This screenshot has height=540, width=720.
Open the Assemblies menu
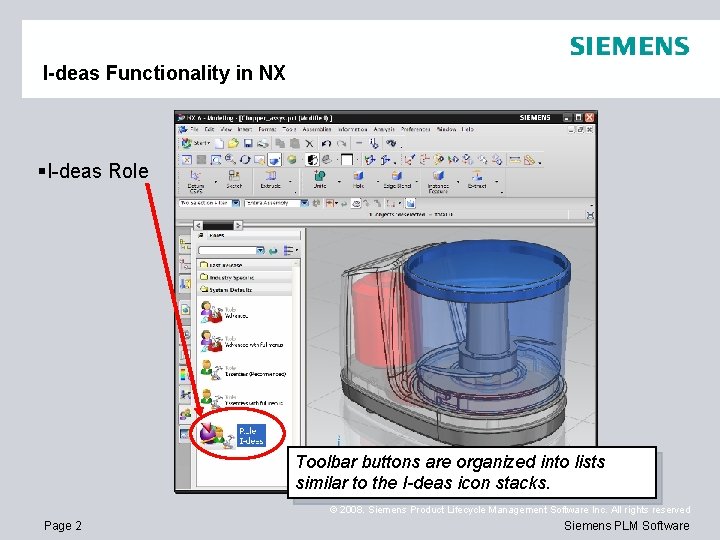(x=317, y=129)
